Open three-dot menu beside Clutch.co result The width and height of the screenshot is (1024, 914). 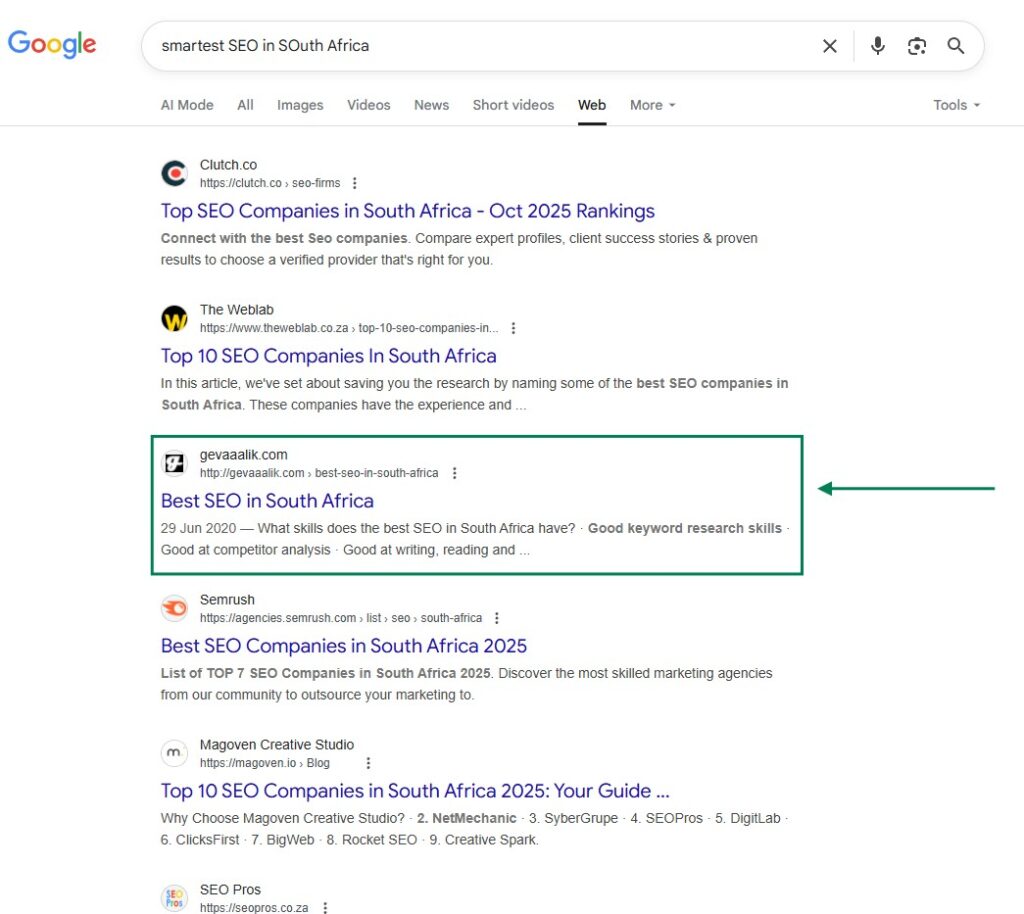[354, 183]
